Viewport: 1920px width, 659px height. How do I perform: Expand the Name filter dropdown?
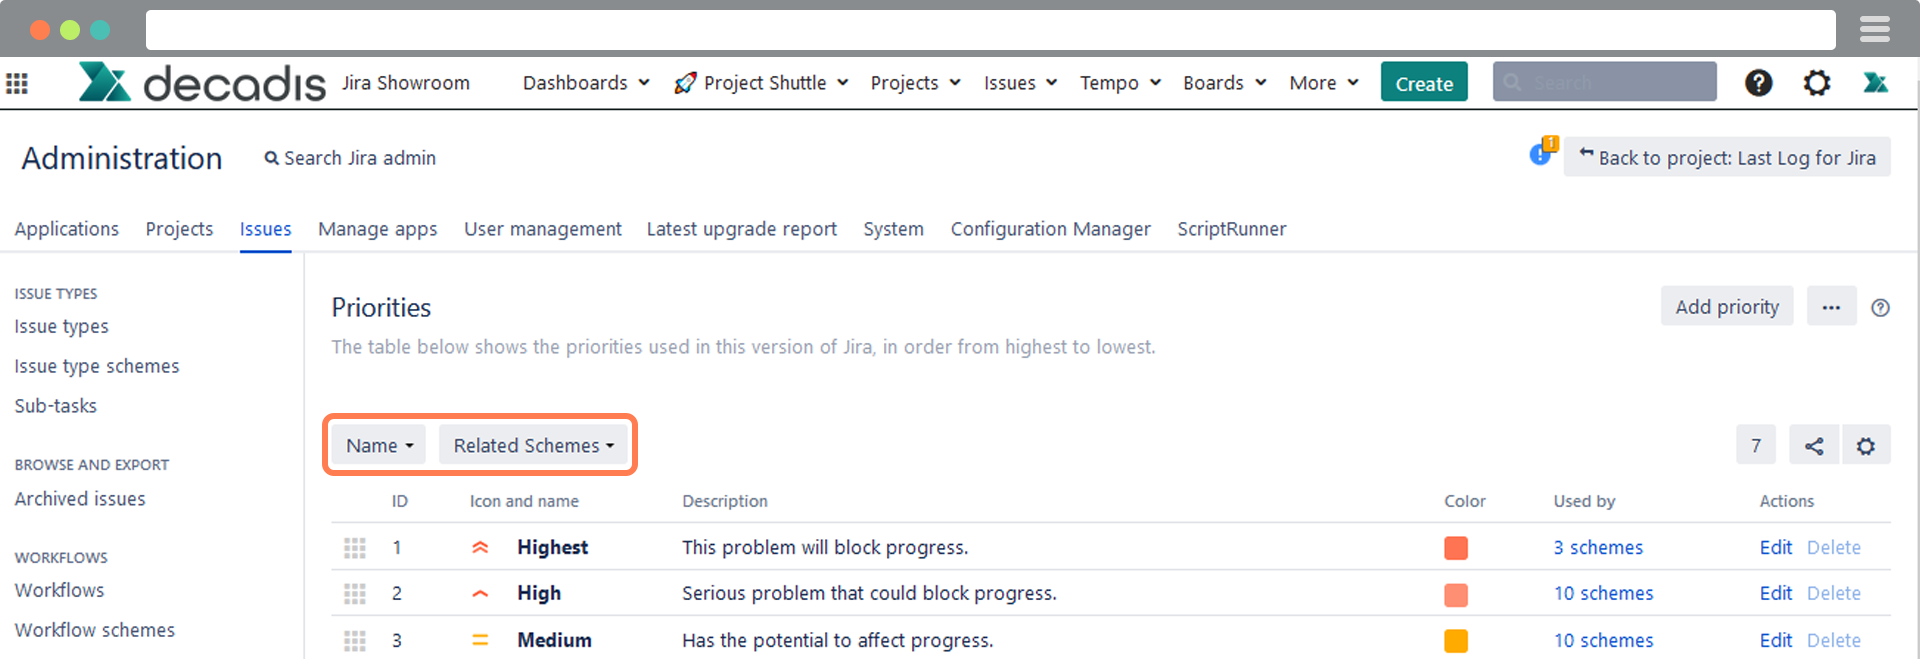379,446
